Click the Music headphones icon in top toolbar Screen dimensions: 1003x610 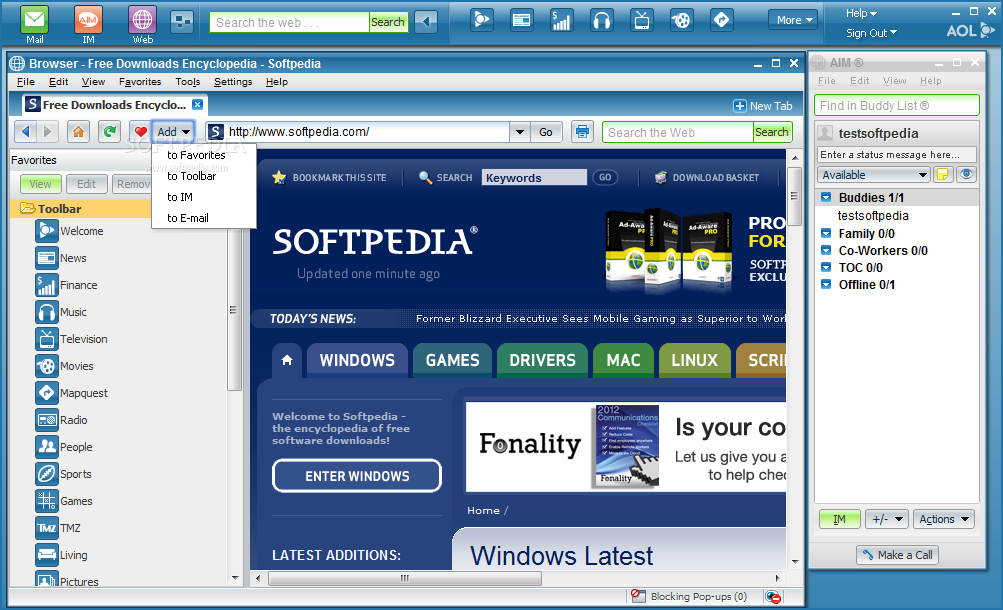[x=601, y=20]
